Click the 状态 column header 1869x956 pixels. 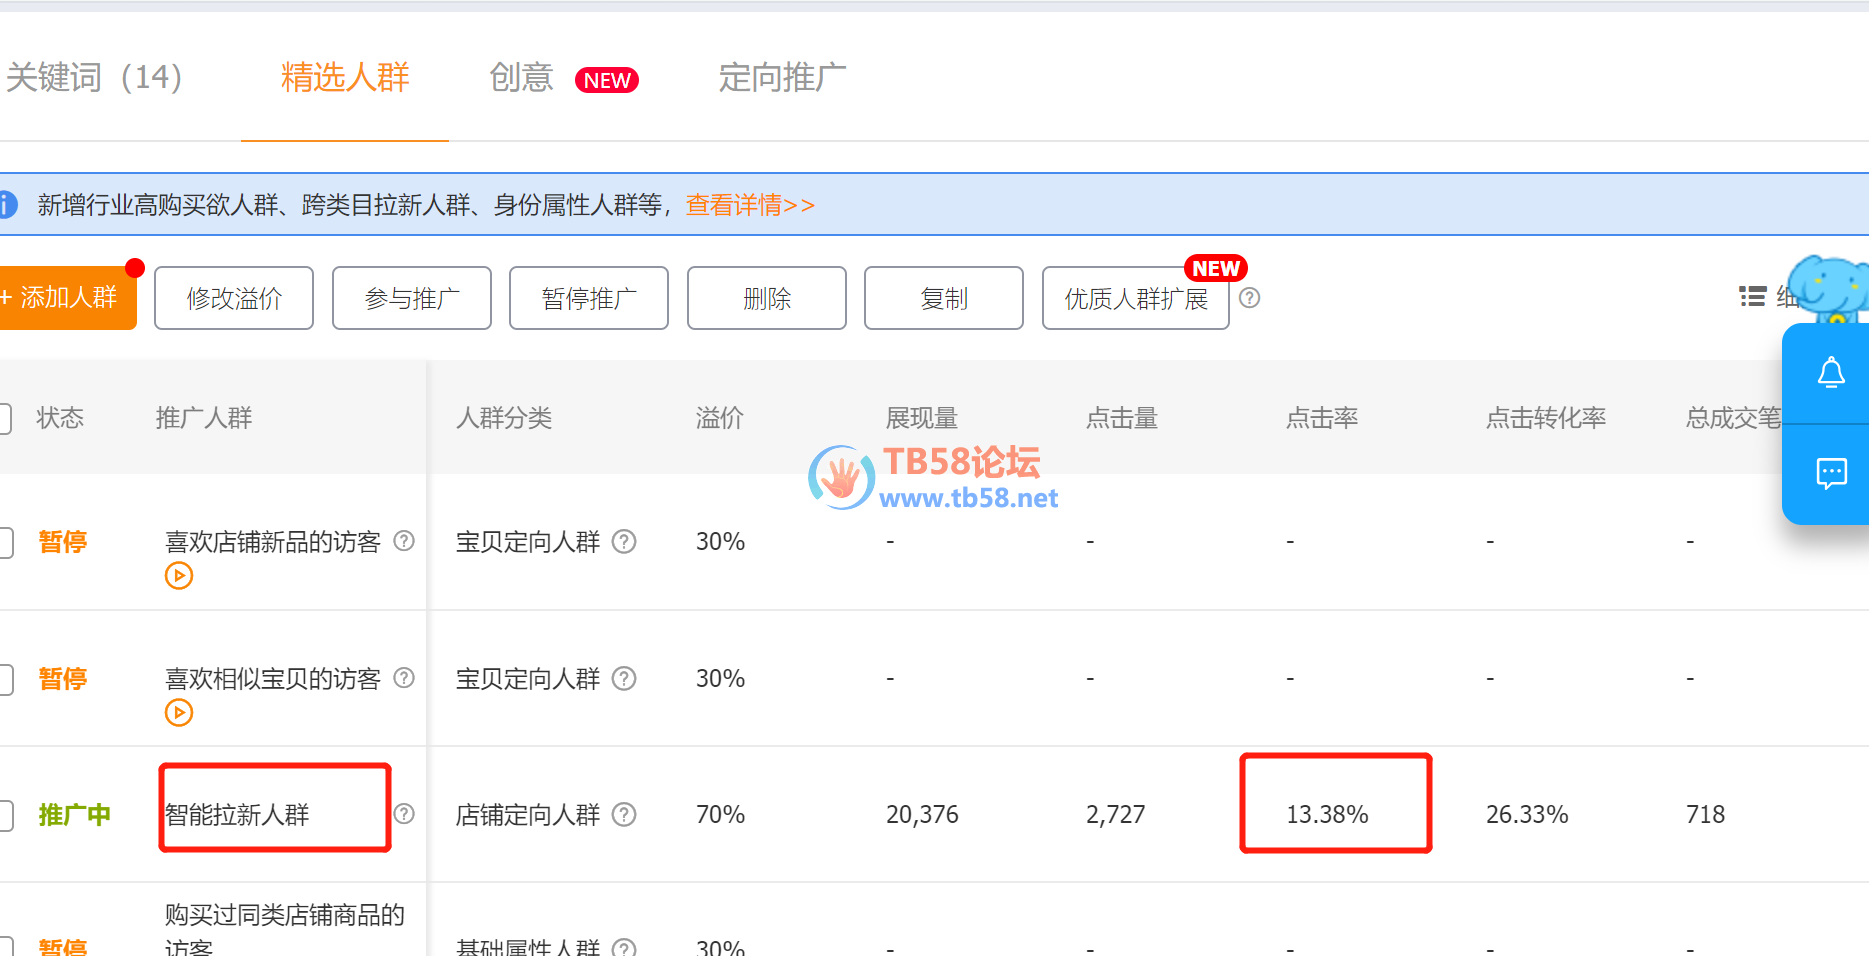pyautogui.click(x=60, y=418)
